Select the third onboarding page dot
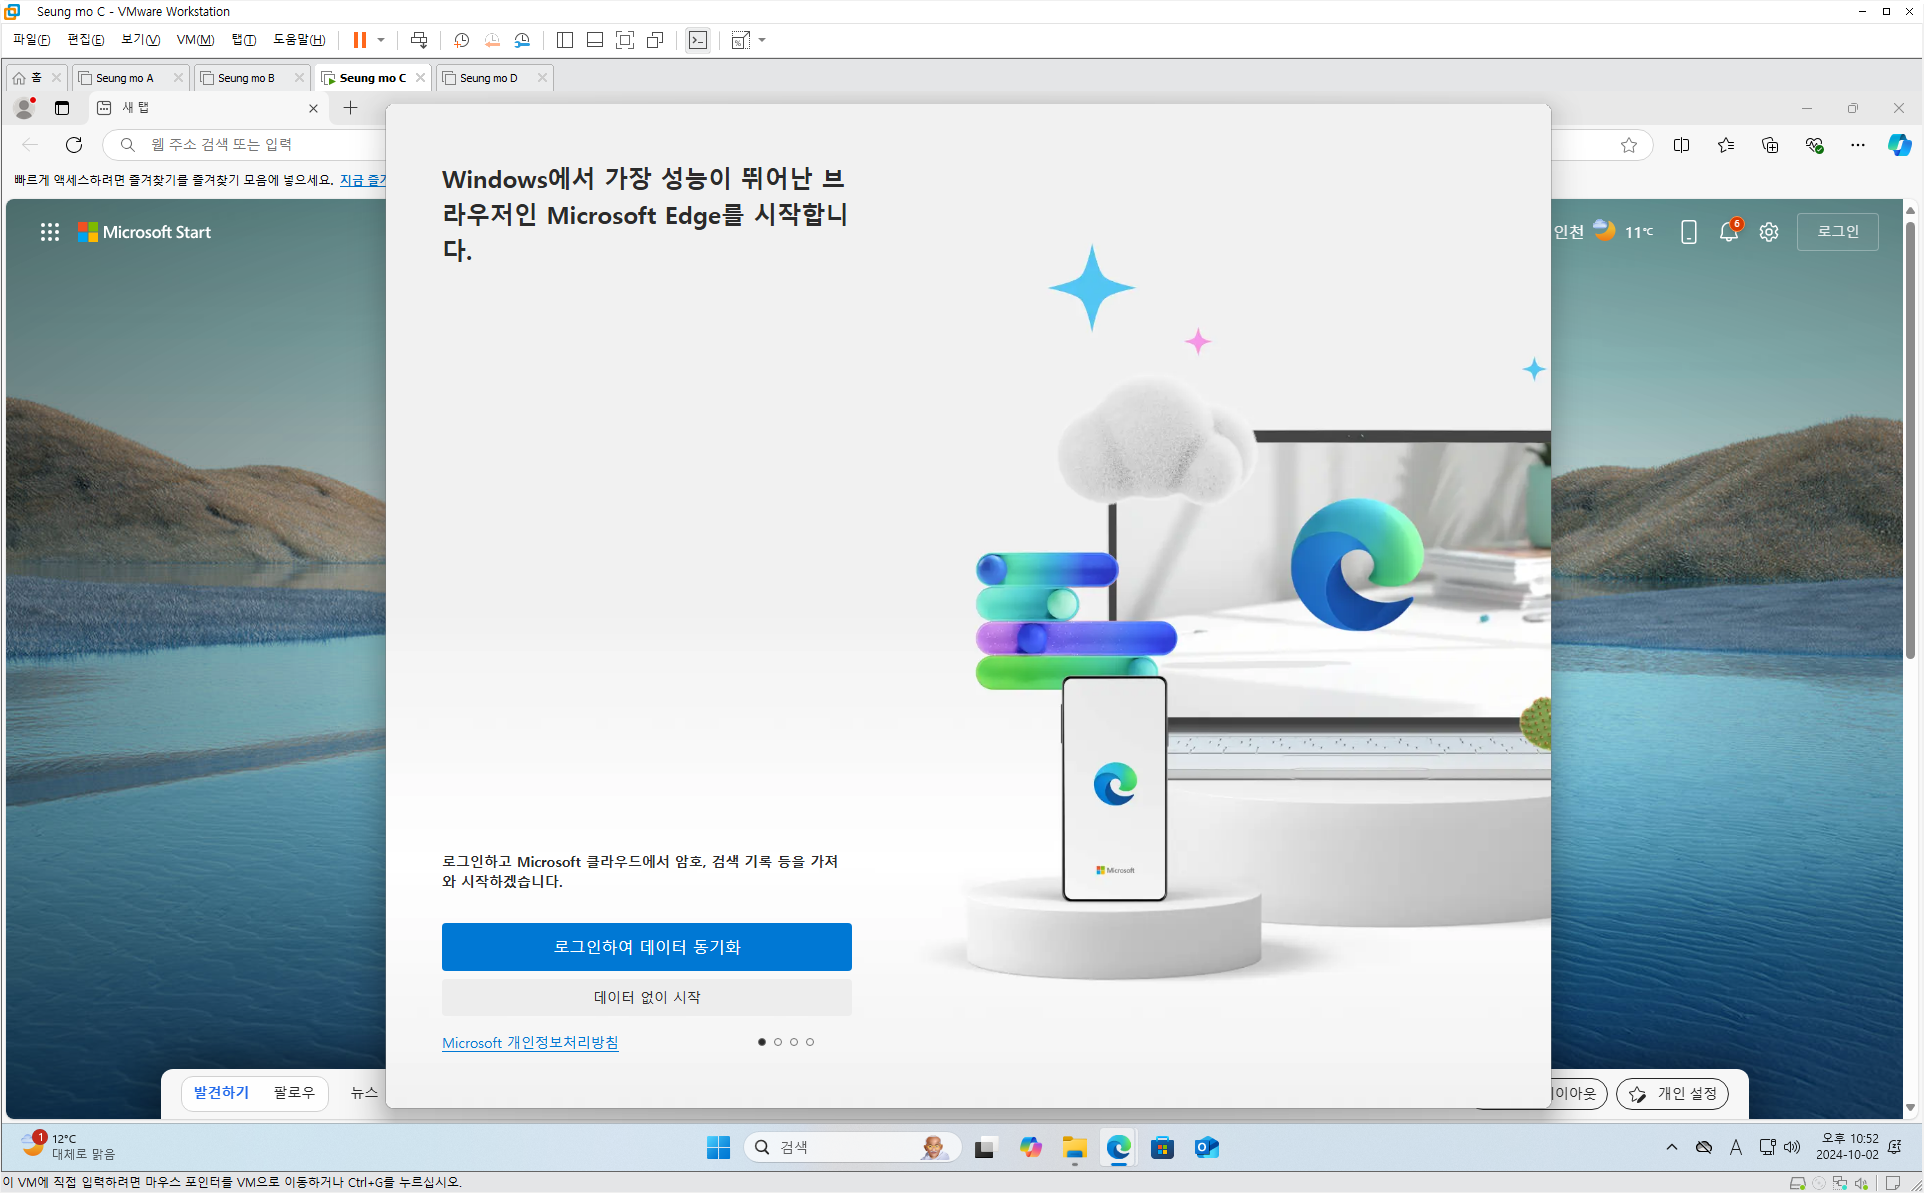 coord(794,1042)
